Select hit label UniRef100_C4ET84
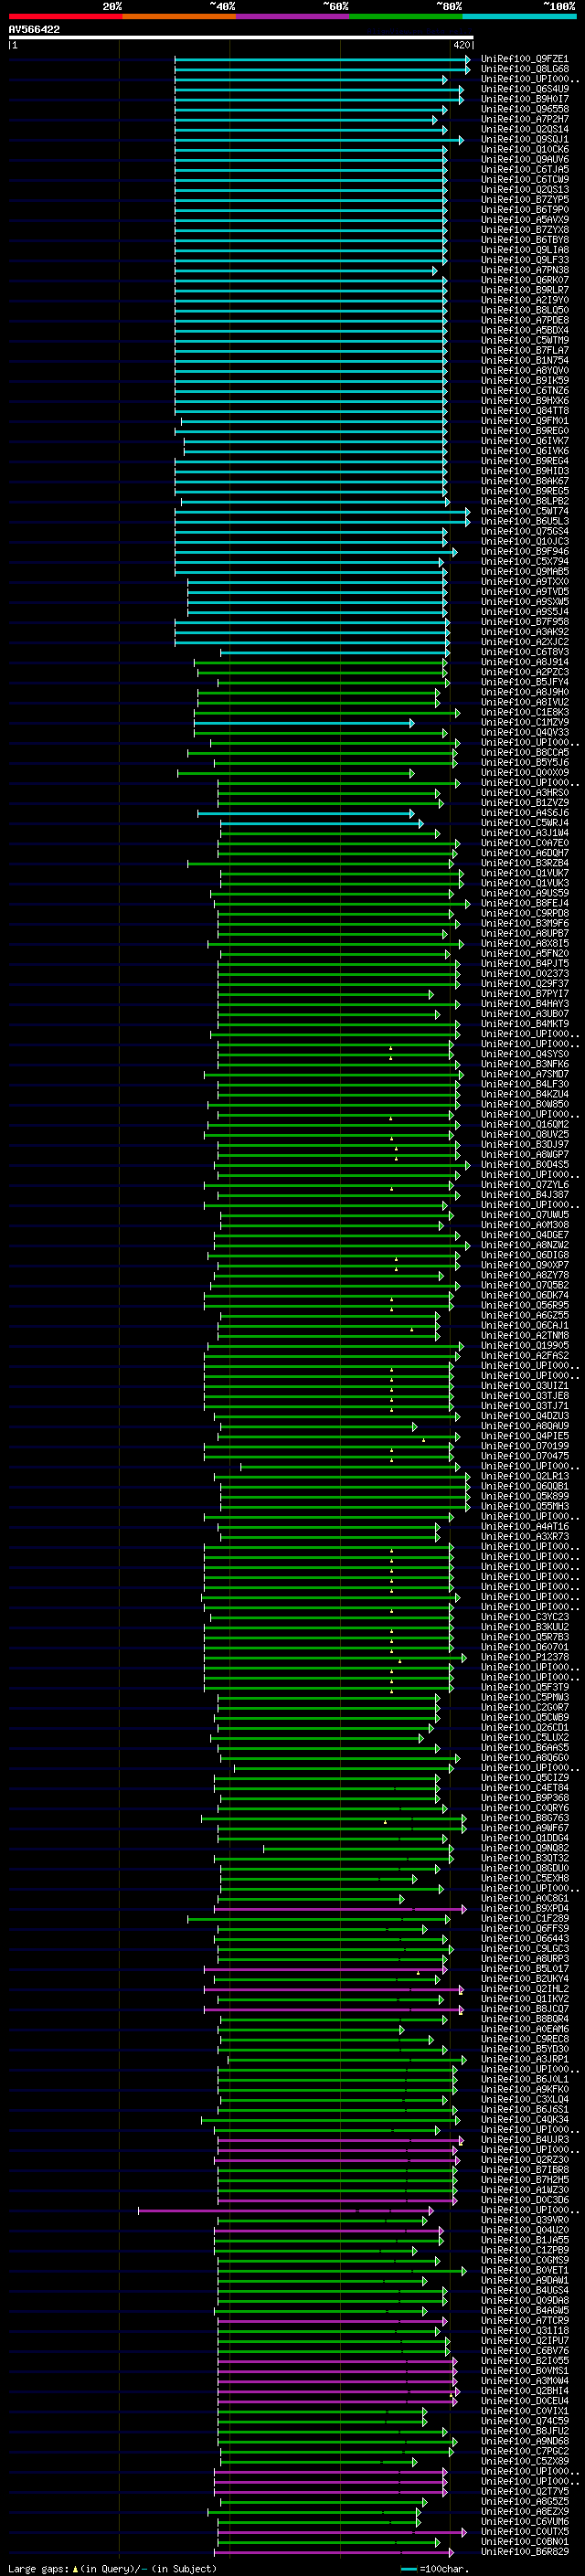Viewport: 585px width, 2576px height. pos(524,1788)
